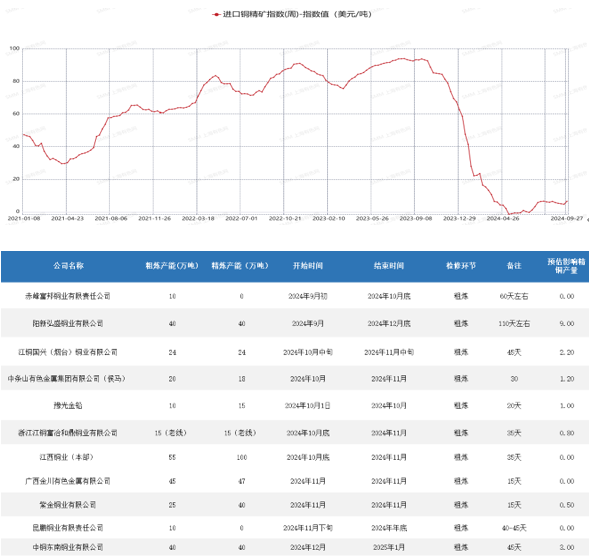Select the 昆鹏铜业有限责任公司 cell
Viewport: 589px width, 557px height.
[x=68, y=528]
